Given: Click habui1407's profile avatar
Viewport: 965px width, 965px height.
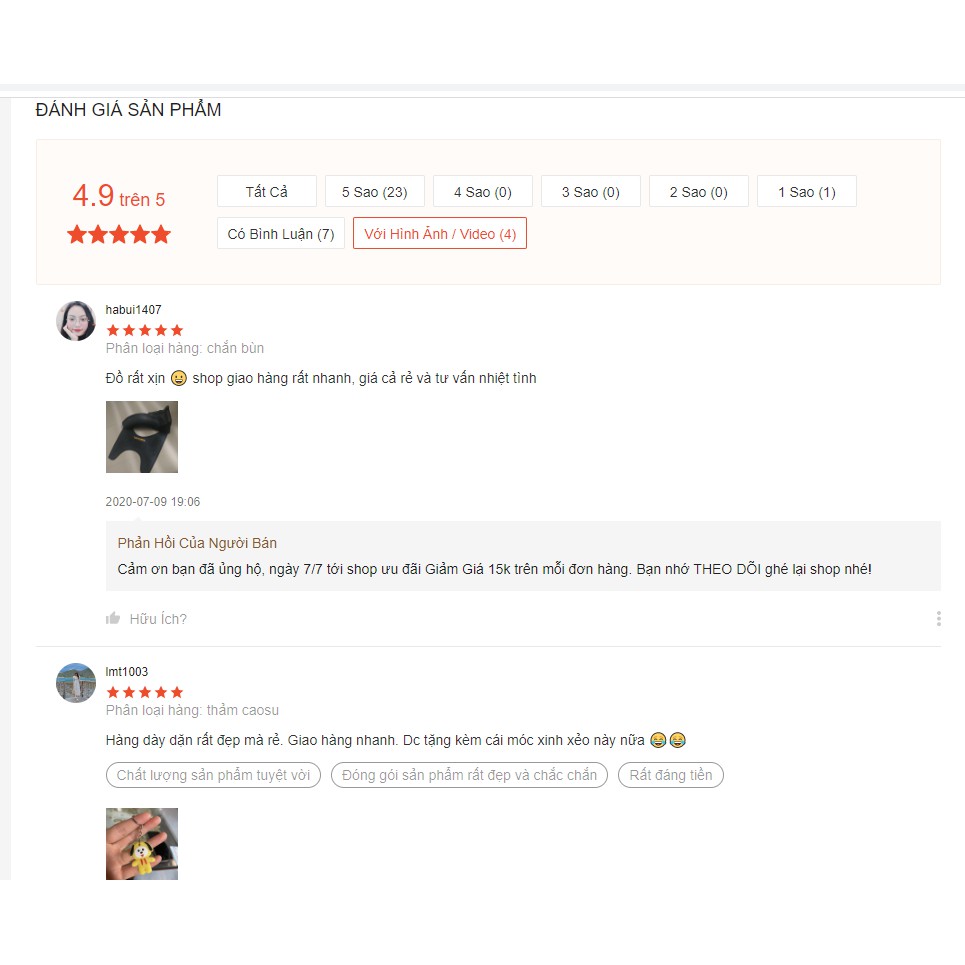Looking at the screenshot, I should coord(76,321).
